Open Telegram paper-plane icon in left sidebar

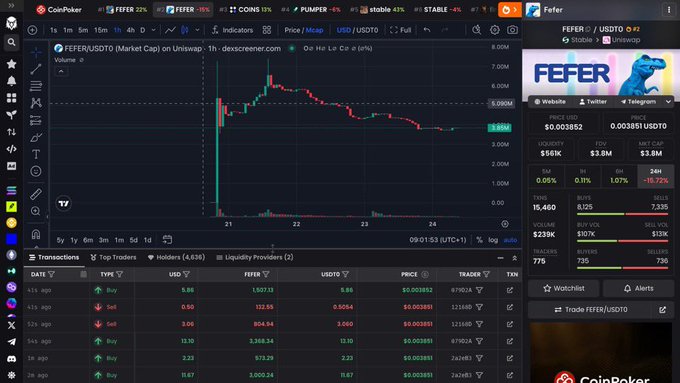(11, 342)
